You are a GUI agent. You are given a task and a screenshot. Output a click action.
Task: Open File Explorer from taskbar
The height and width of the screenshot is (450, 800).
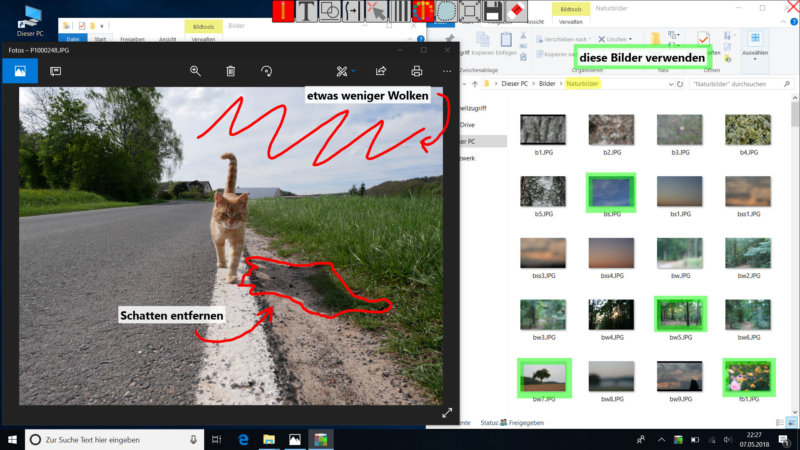[269, 439]
